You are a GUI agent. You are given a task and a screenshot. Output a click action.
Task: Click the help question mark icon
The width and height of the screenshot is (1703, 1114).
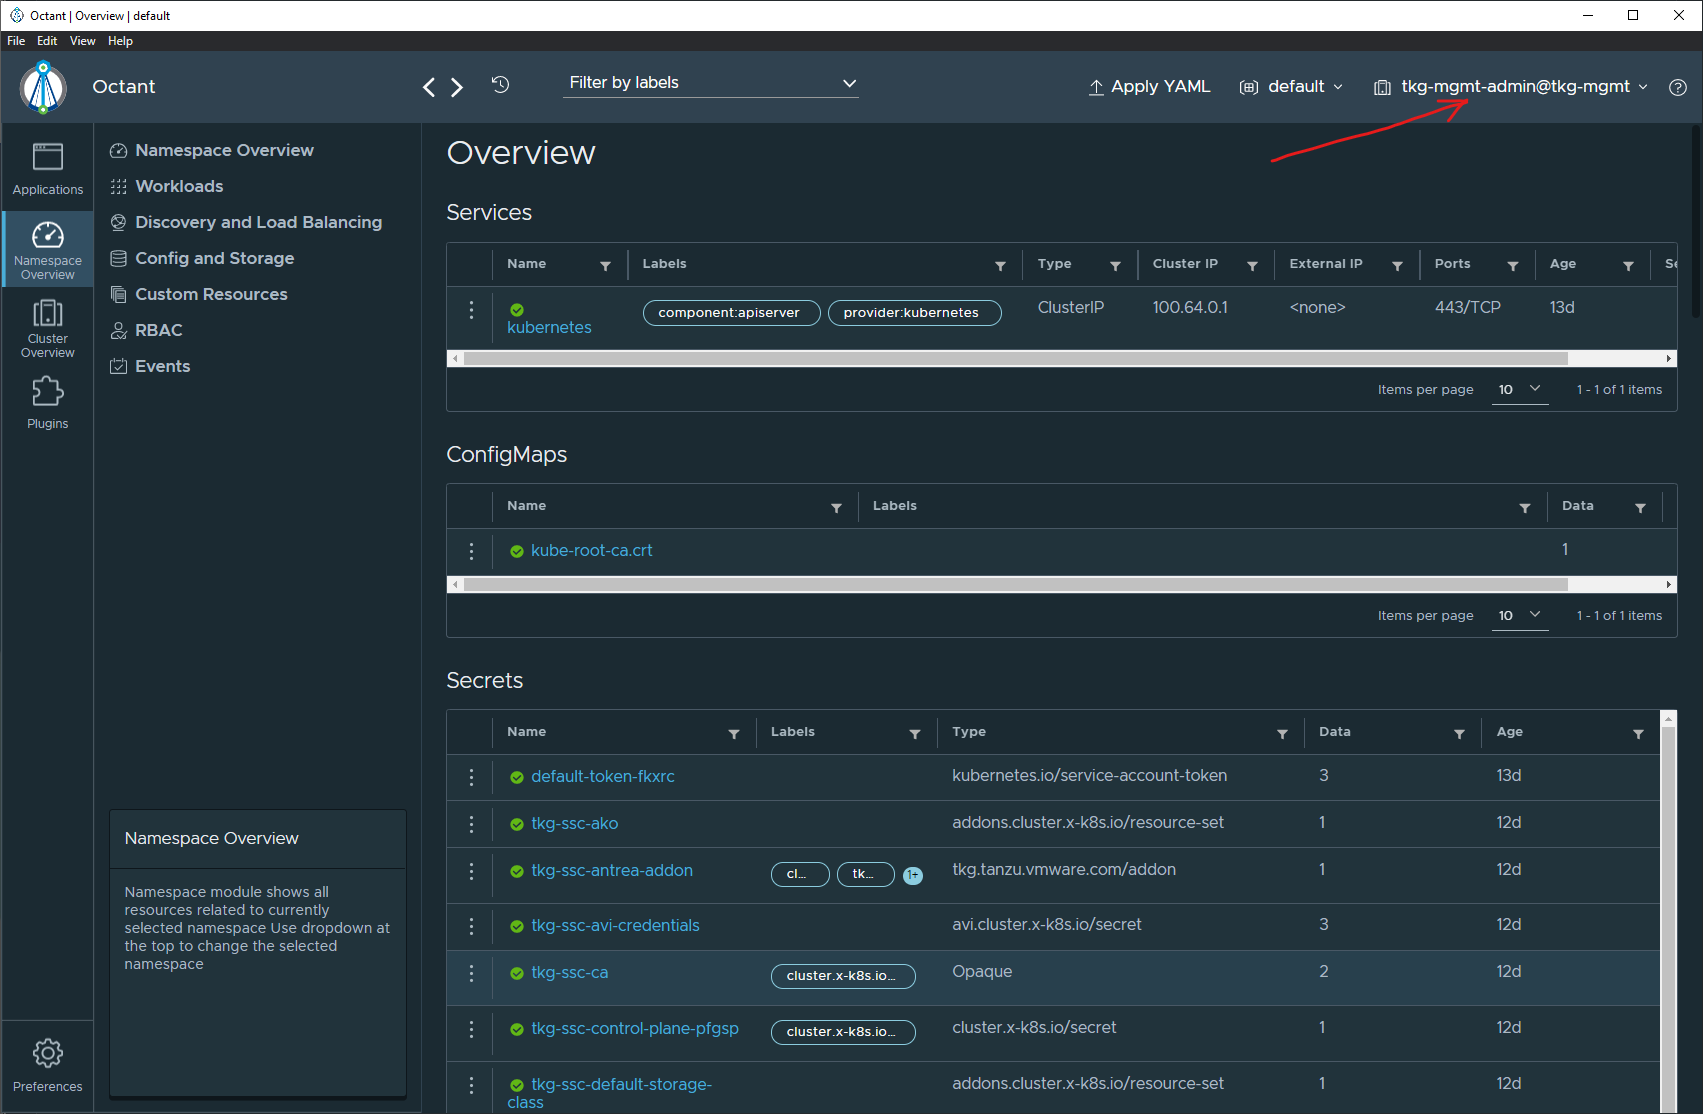pos(1678,87)
